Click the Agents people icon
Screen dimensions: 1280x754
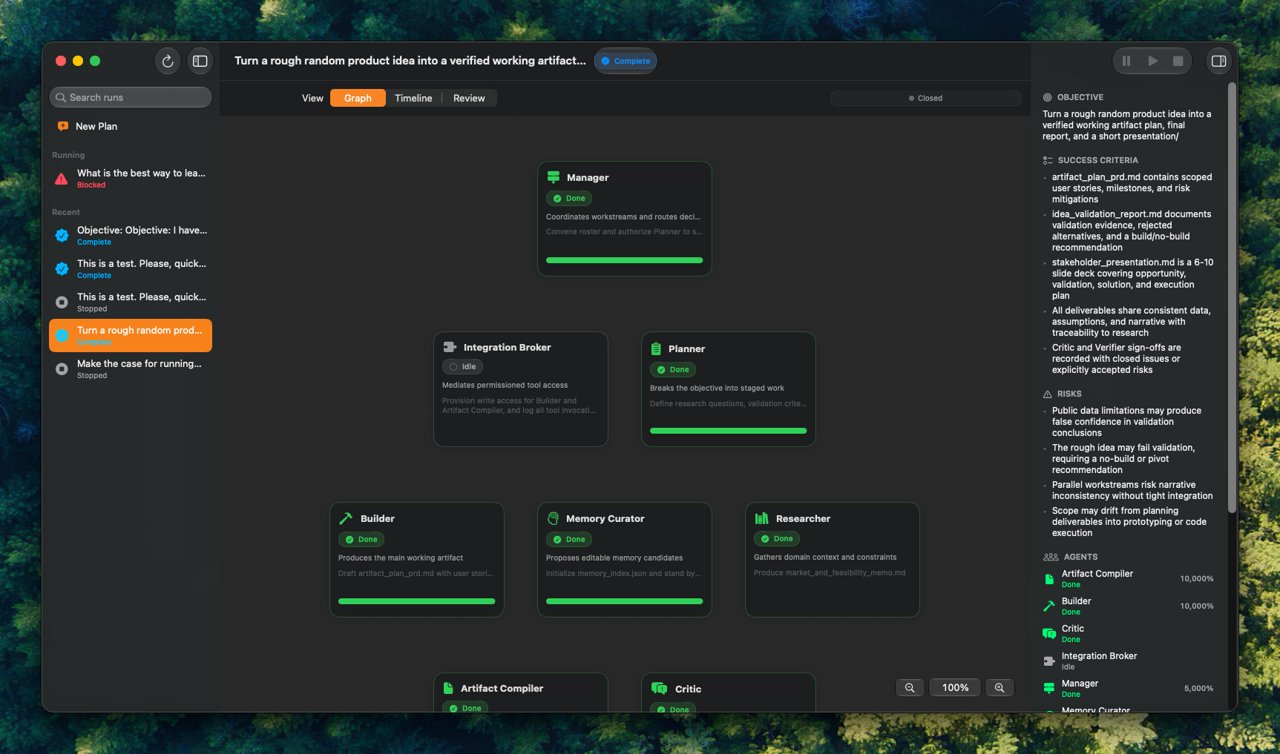point(1050,557)
